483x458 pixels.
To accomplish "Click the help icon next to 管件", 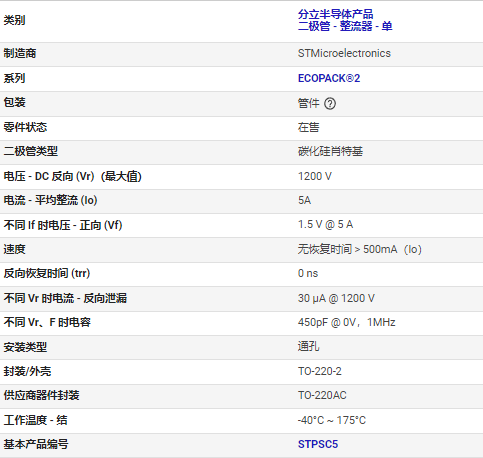I will tap(330, 104).
